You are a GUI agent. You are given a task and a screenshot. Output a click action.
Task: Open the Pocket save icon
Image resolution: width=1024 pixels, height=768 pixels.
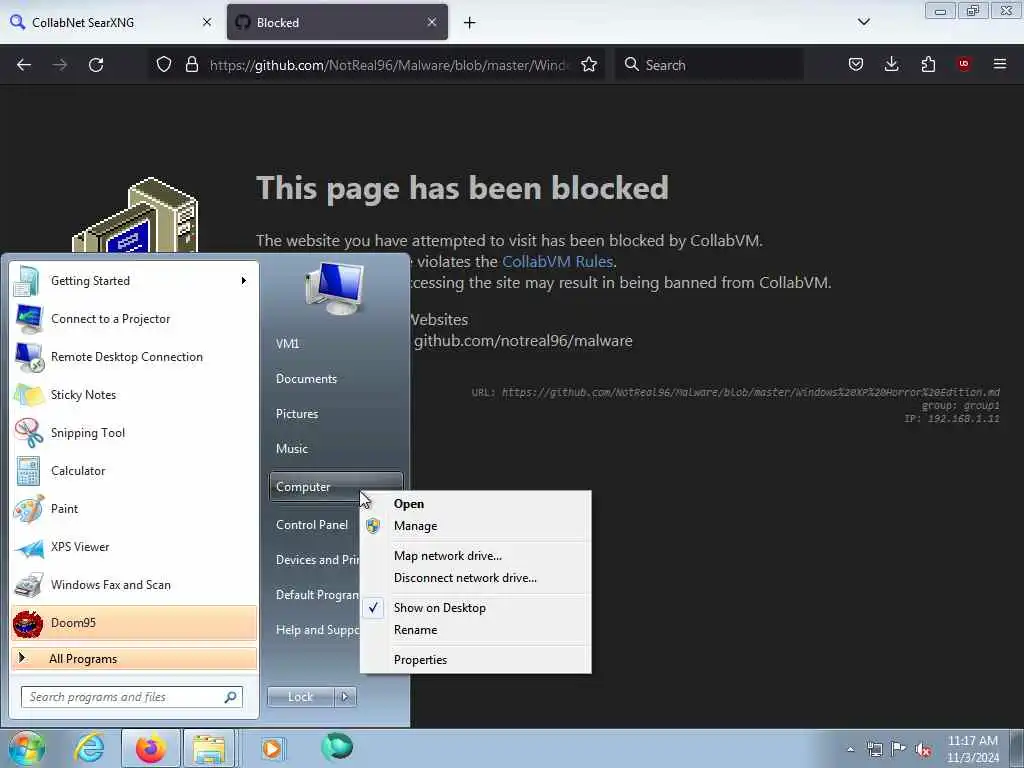(x=856, y=64)
